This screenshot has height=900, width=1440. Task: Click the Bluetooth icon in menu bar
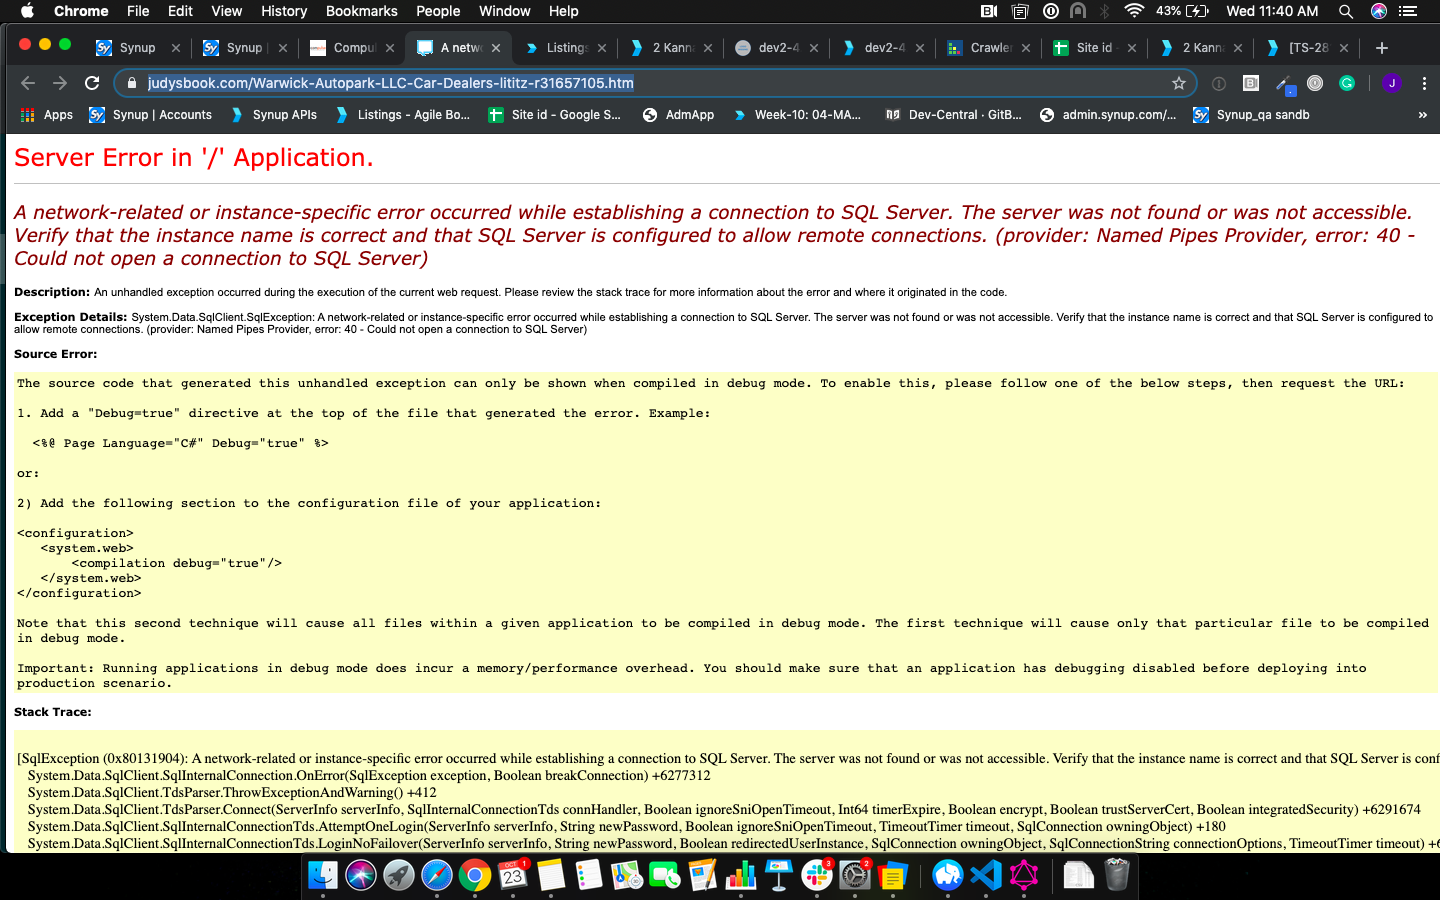tap(1105, 11)
